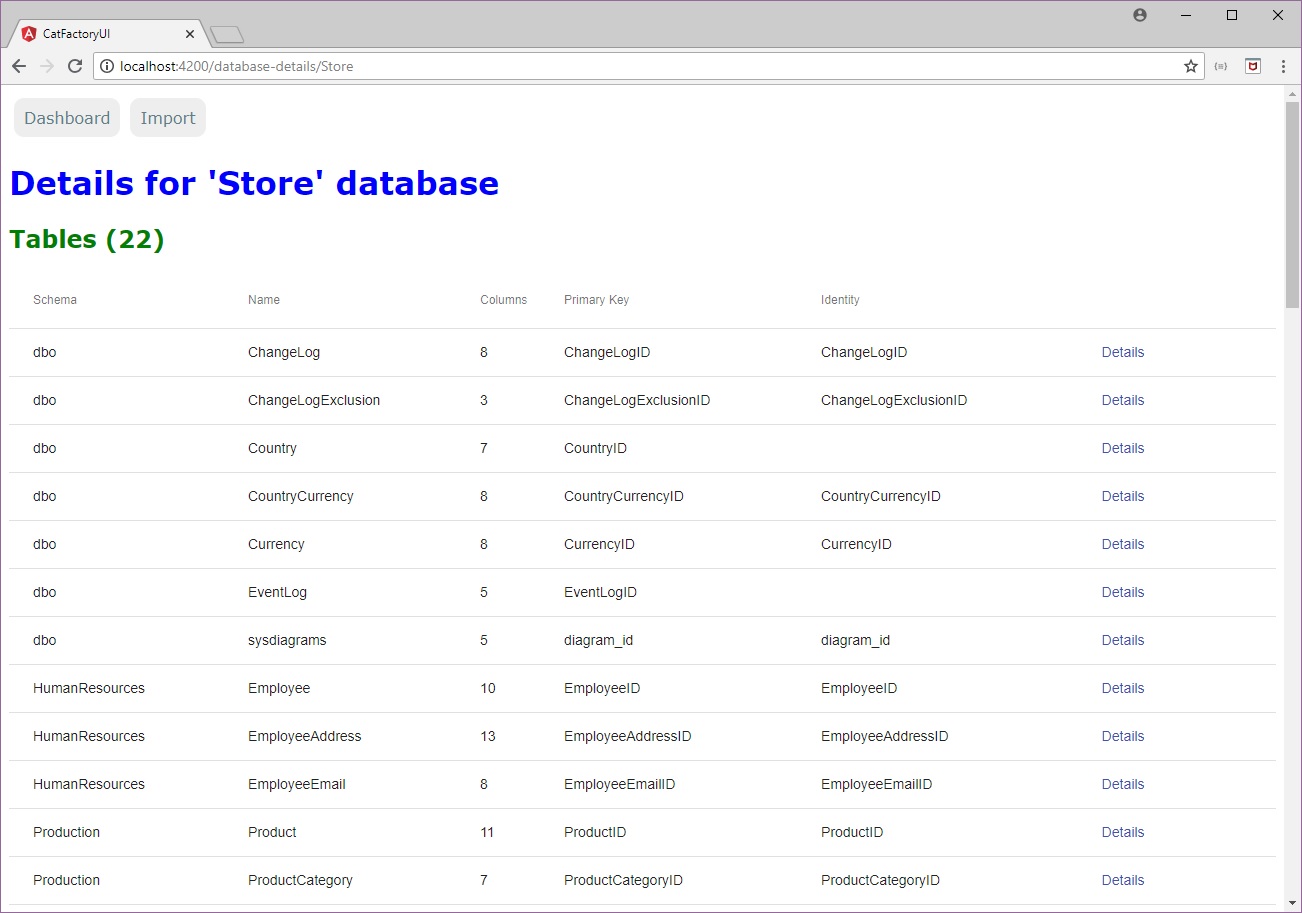Screen dimensions: 1302x913
Task: Go to the Dashboard page
Action: tap(67, 118)
